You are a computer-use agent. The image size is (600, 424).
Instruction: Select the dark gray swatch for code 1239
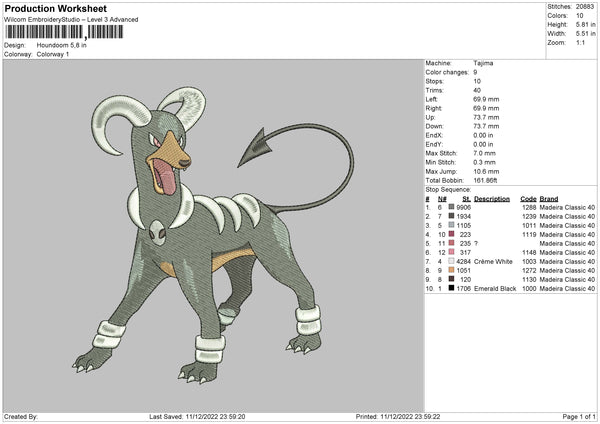452,216
